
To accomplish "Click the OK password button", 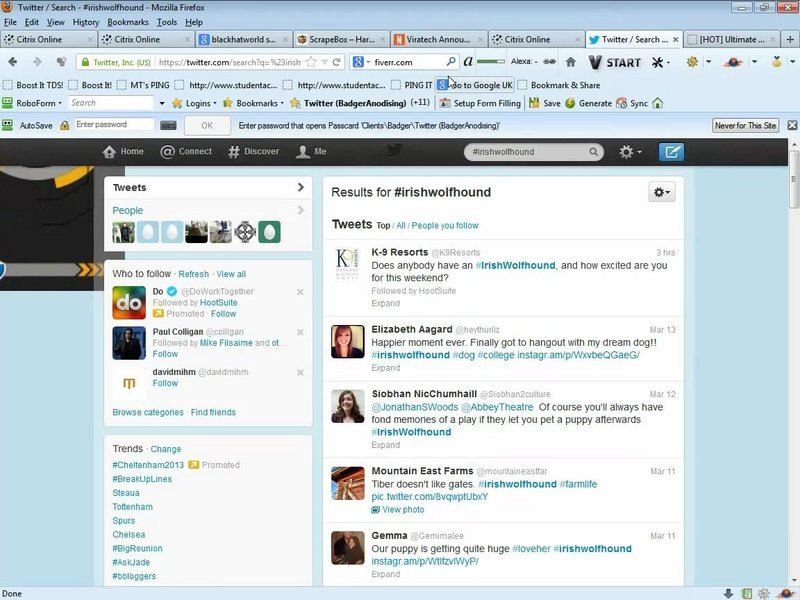I will coord(207,125).
